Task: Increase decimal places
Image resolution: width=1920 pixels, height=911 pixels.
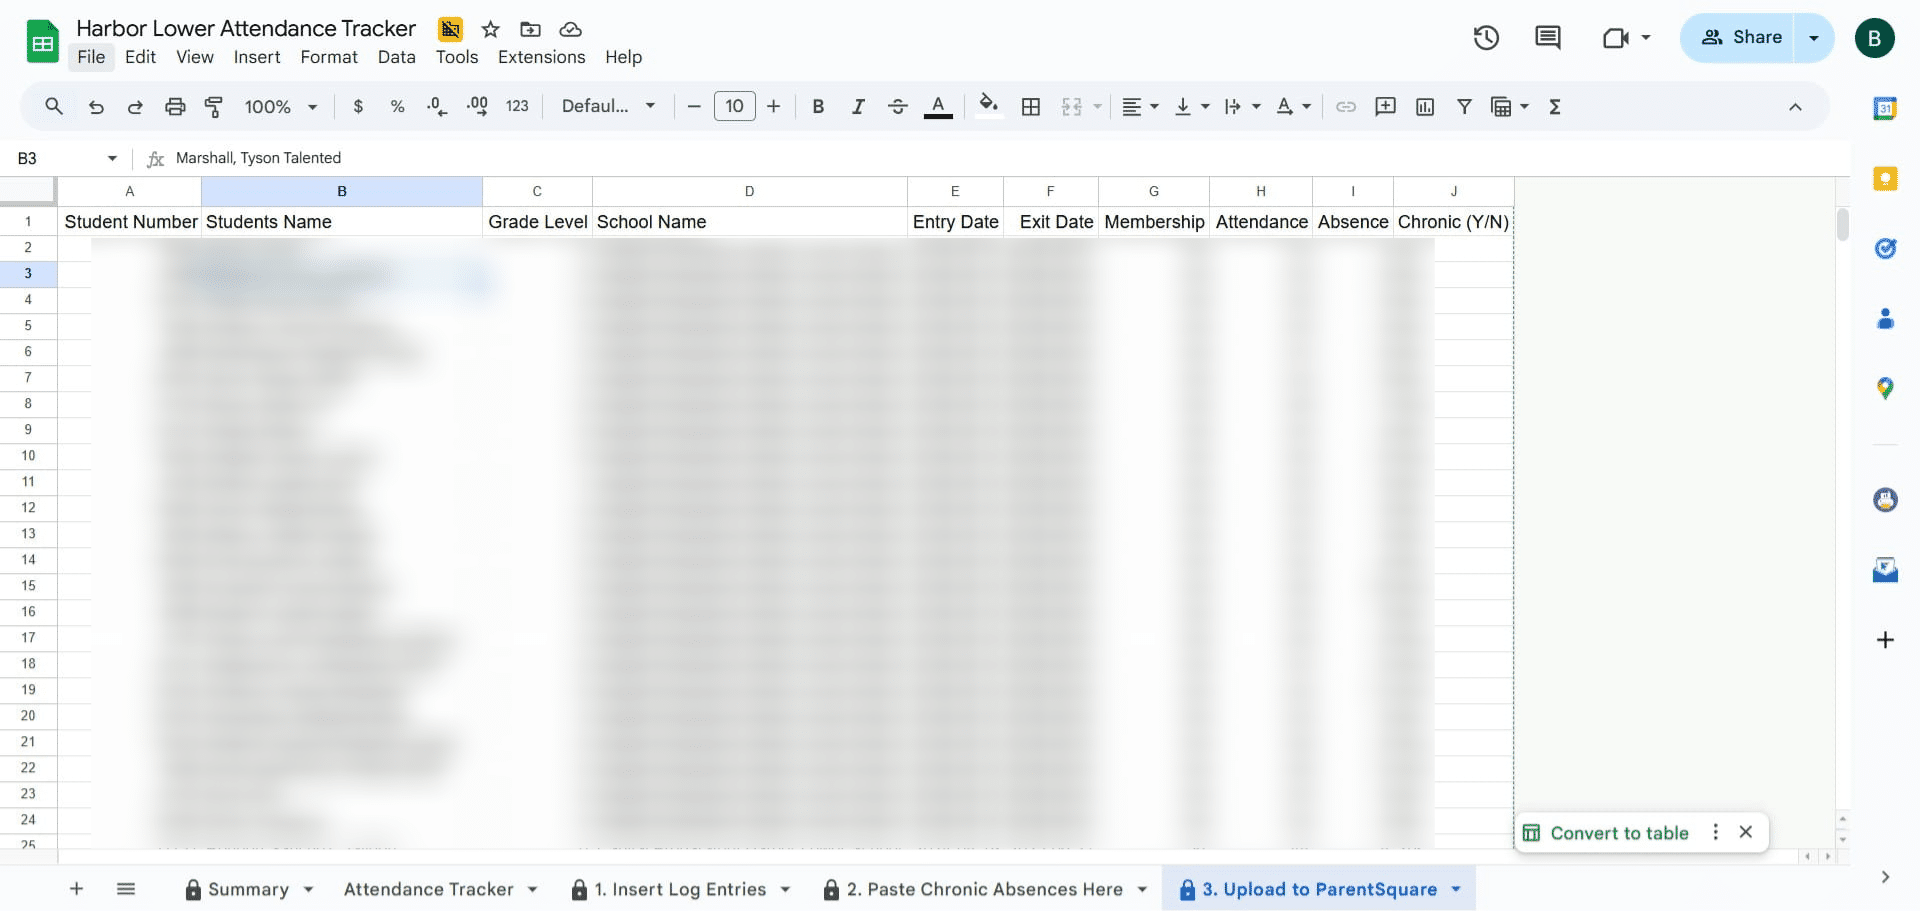Action: pyautogui.click(x=477, y=106)
